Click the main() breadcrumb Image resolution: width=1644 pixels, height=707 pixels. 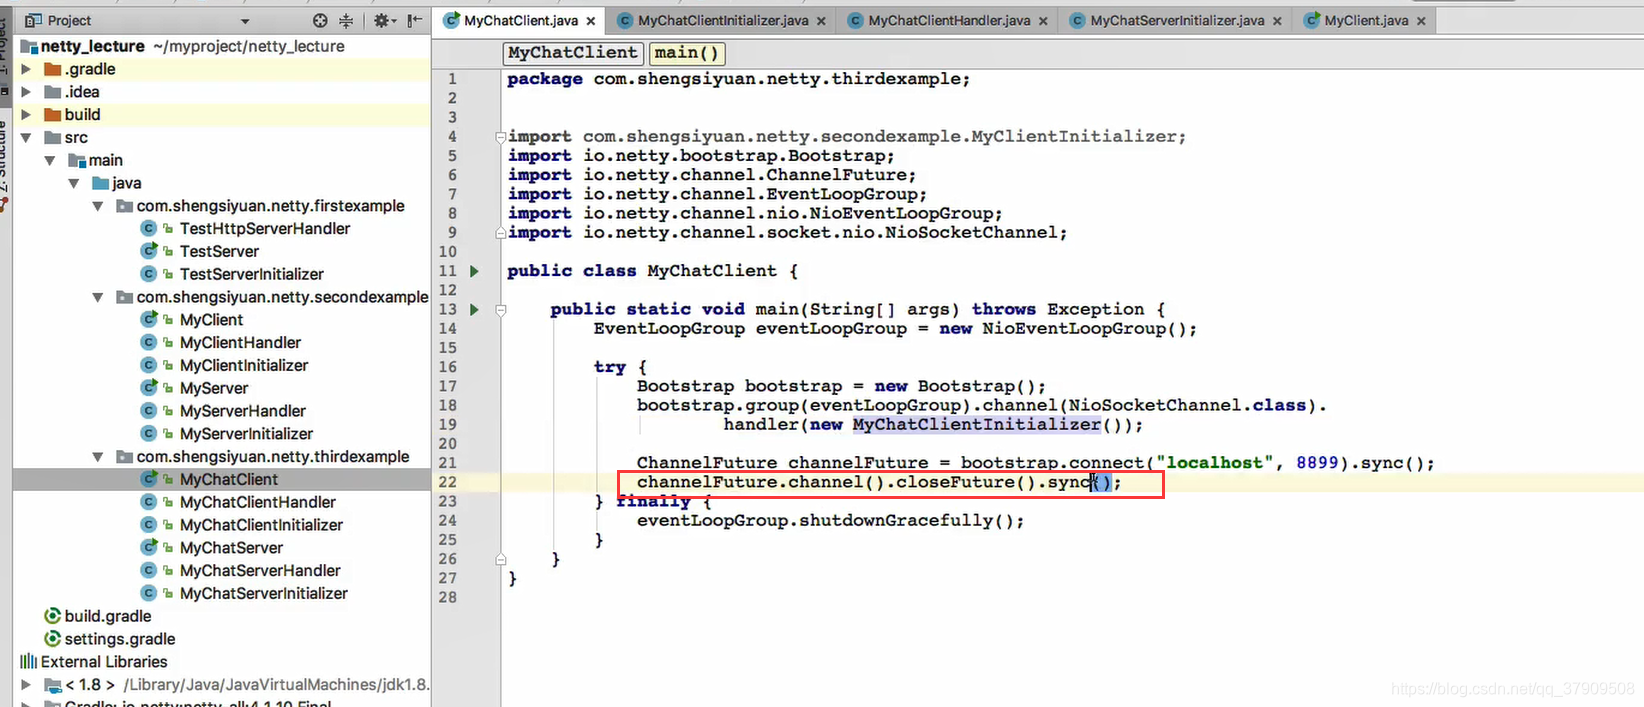pyautogui.click(x=686, y=53)
